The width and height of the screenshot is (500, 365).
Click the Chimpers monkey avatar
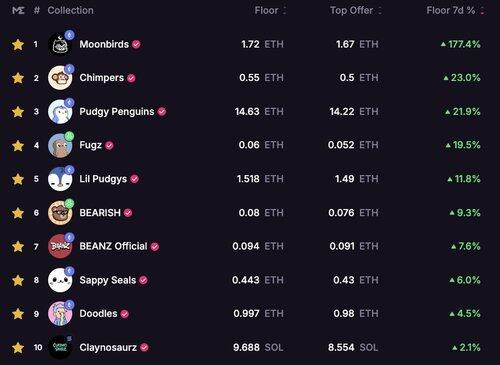pos(60,78)
